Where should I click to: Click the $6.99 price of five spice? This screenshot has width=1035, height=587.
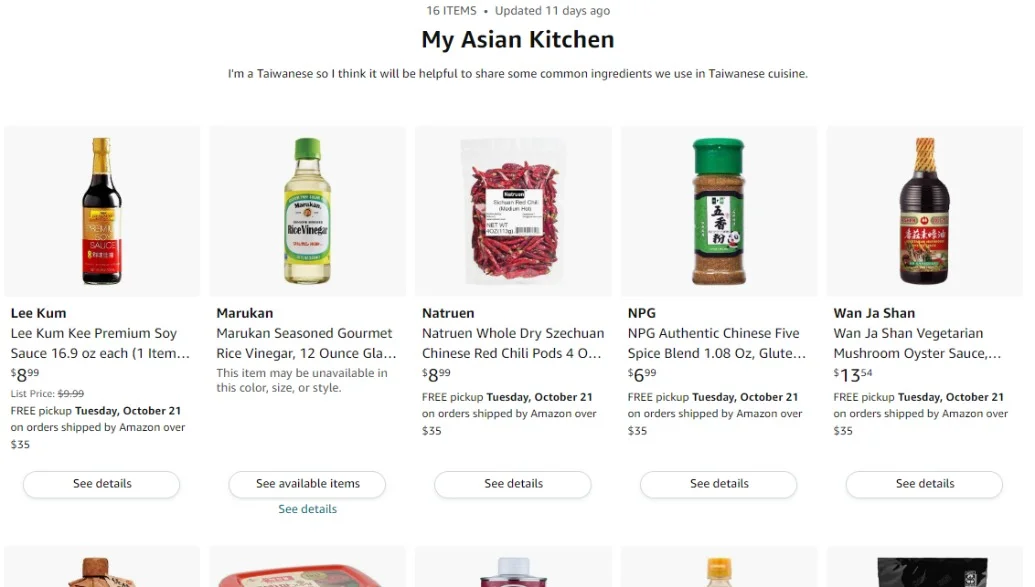(642, 375)
